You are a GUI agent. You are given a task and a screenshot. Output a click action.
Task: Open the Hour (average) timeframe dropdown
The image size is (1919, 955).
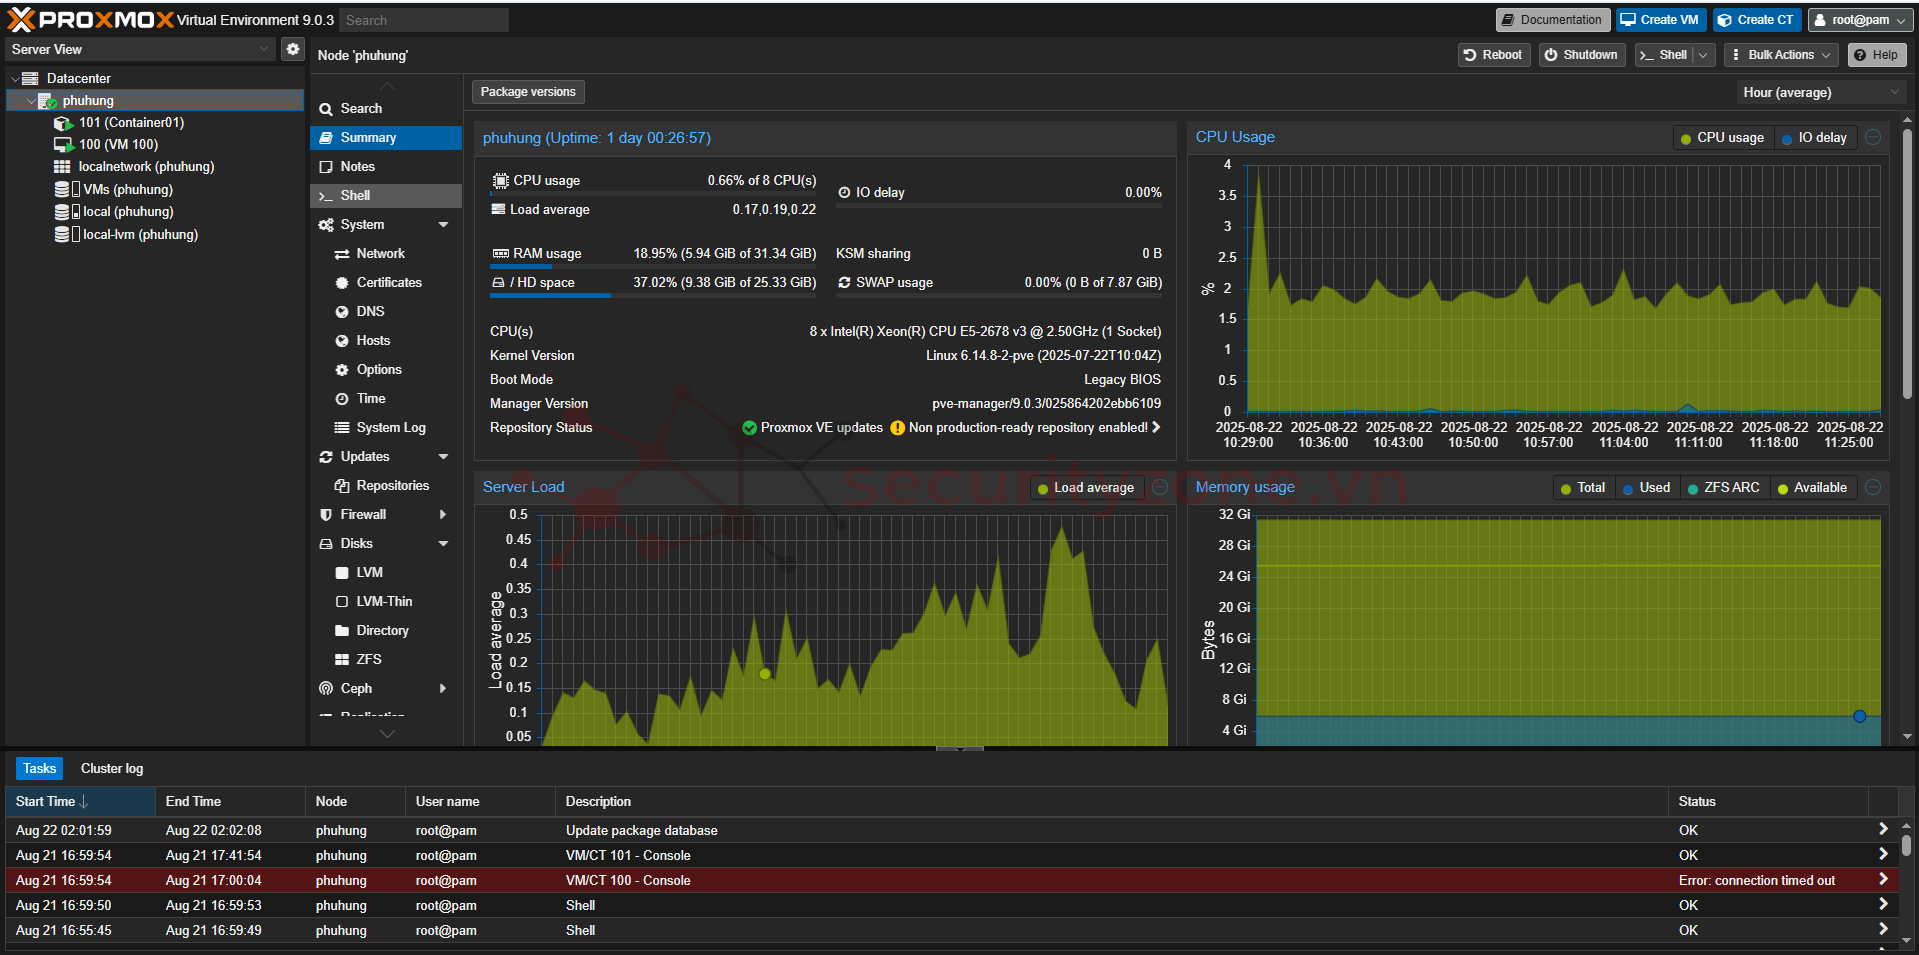[1820, 92]
